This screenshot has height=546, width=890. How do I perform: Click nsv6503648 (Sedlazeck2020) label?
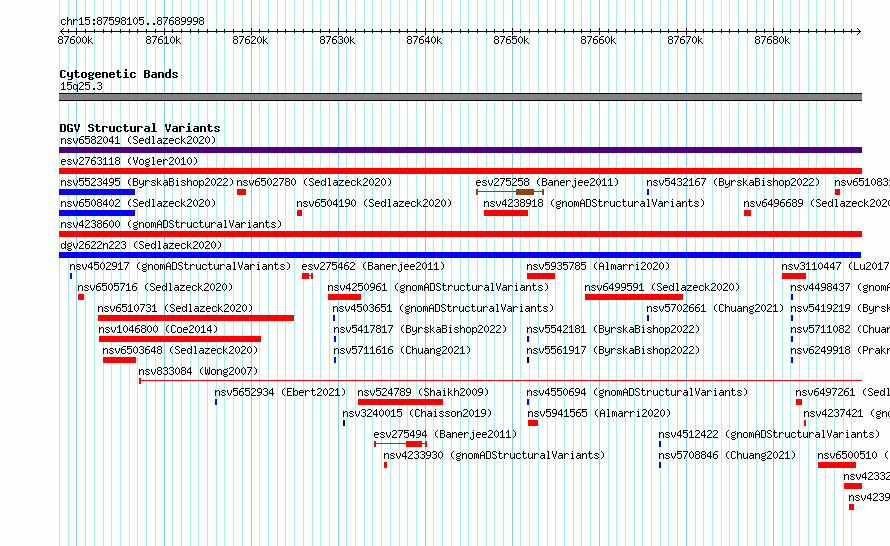[x=180, y=350]
